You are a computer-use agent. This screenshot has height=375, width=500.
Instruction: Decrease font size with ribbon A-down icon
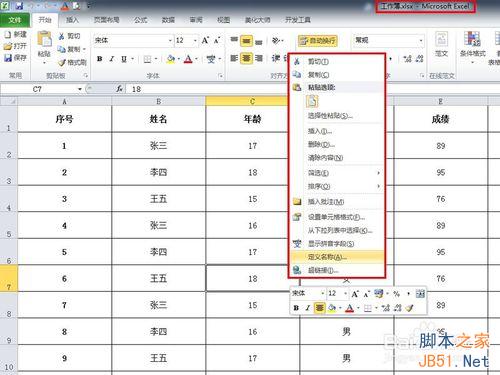point(217,40)
